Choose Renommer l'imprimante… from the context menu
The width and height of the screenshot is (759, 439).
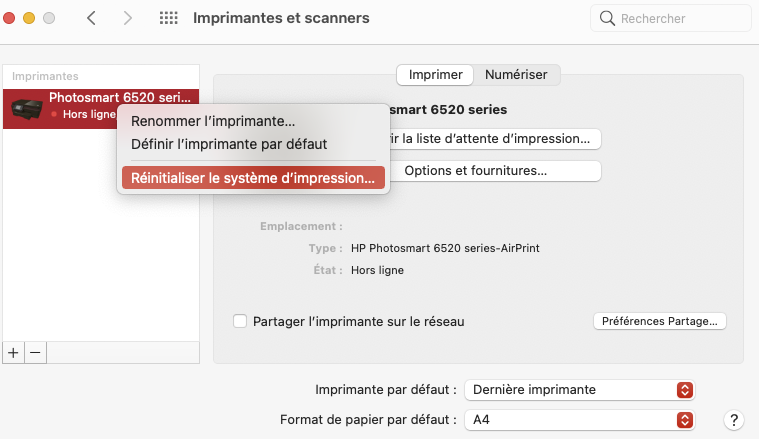click(213, 121)
